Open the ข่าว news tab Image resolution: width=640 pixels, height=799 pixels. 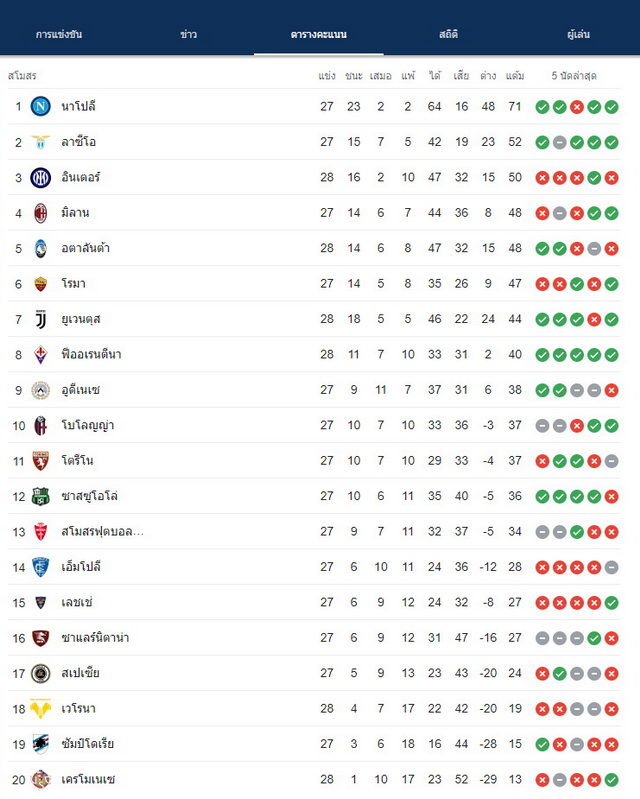[189, 34]
